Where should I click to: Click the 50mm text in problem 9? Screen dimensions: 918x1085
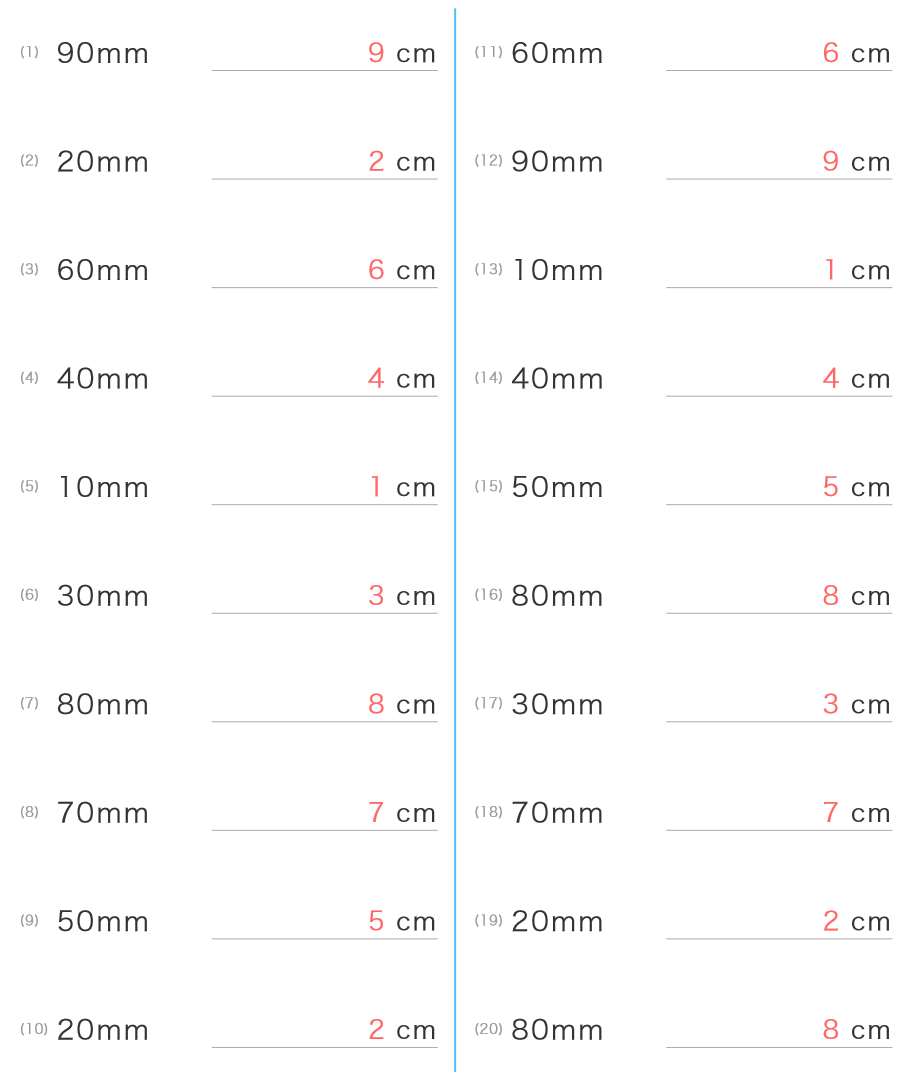(x=102, y=921)
